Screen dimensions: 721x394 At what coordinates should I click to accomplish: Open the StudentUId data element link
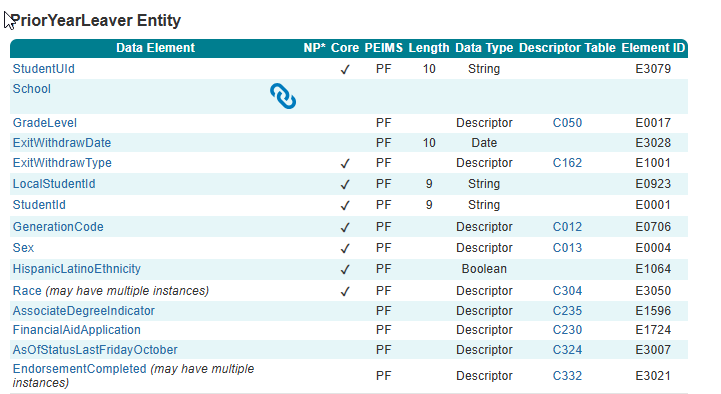click(x=43, y=69)
